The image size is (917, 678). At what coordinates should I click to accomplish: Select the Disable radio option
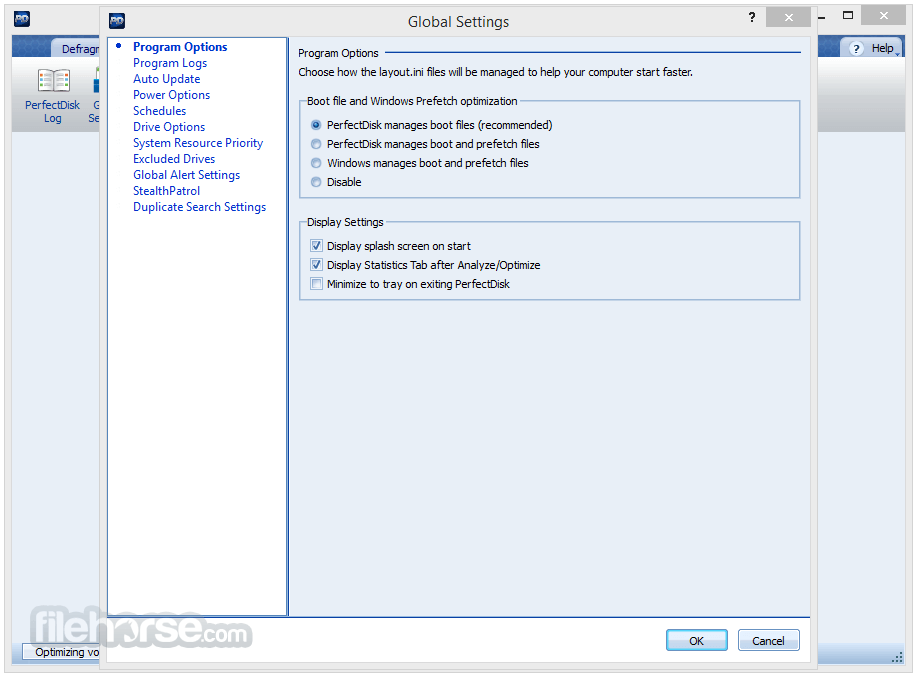coord(336,183)
